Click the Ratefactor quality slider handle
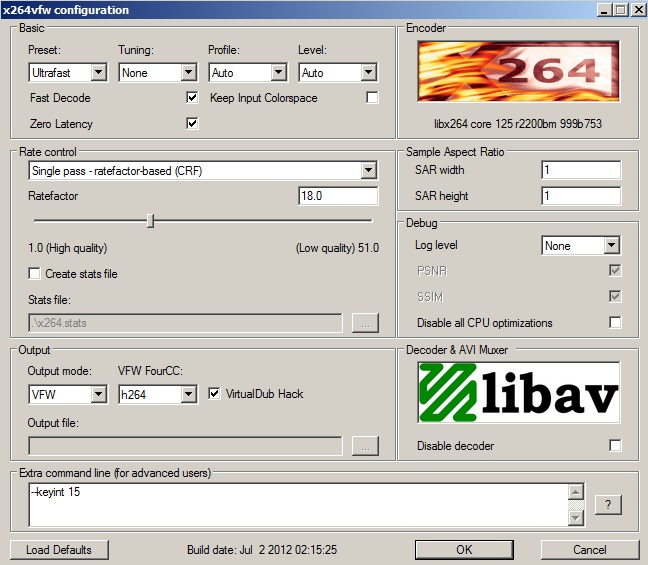Screen dimensions: 648x565 pyautogui.click(x=150, y=221)
